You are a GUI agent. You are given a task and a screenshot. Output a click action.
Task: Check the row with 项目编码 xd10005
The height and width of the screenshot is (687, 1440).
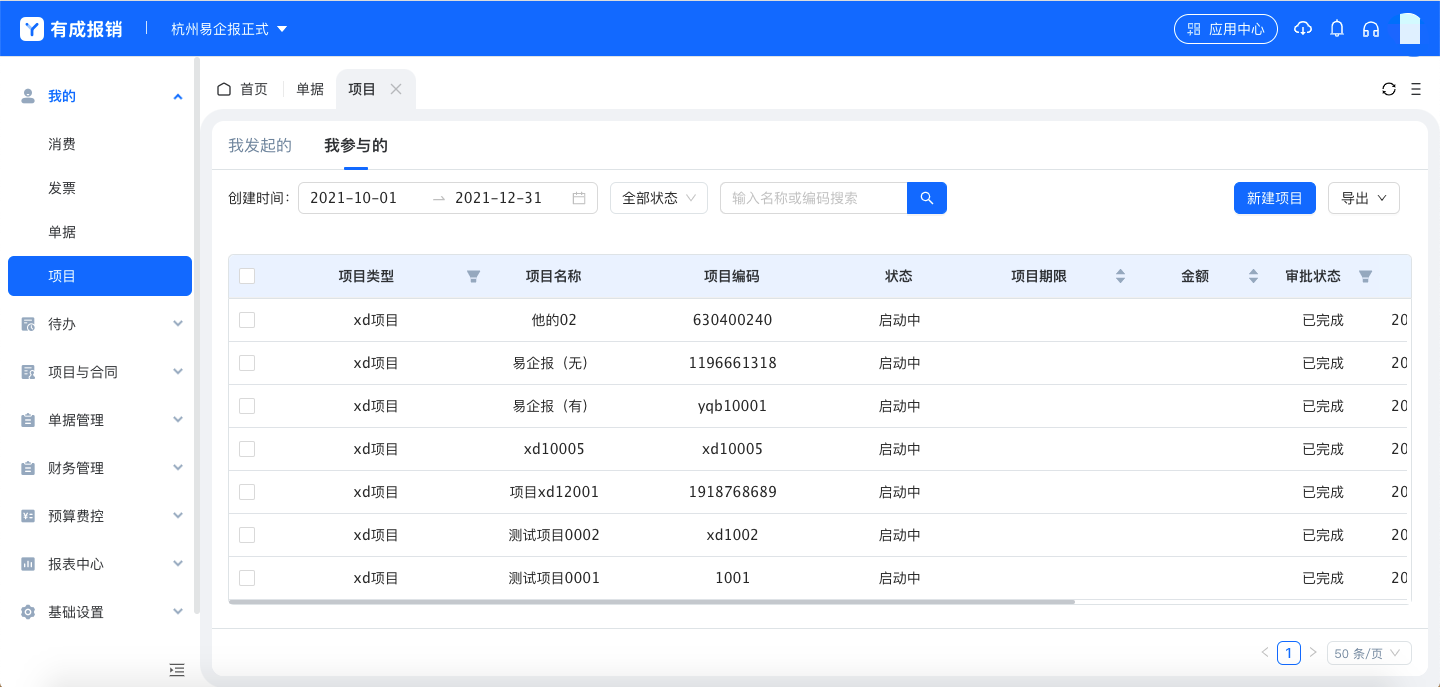pyautogui.click(x=247, y=449)
